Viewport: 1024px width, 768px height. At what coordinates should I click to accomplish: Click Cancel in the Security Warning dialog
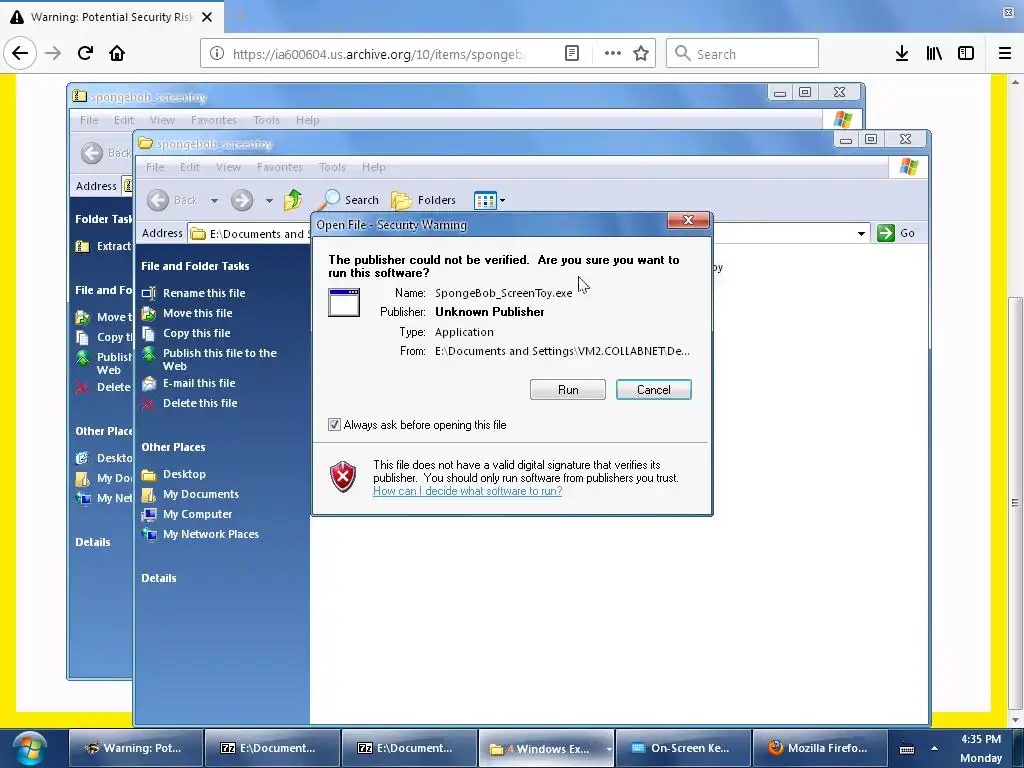point(653,390)
